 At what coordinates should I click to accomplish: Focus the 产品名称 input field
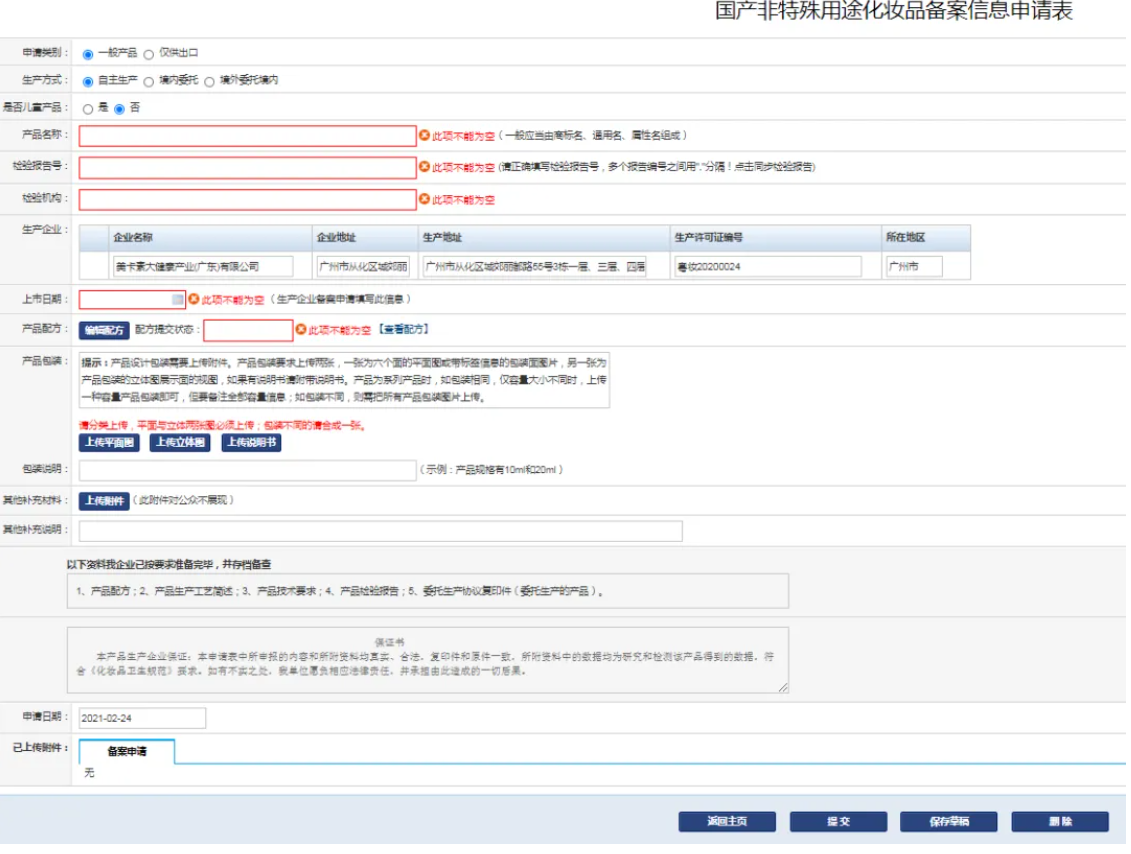pos(247,136)
